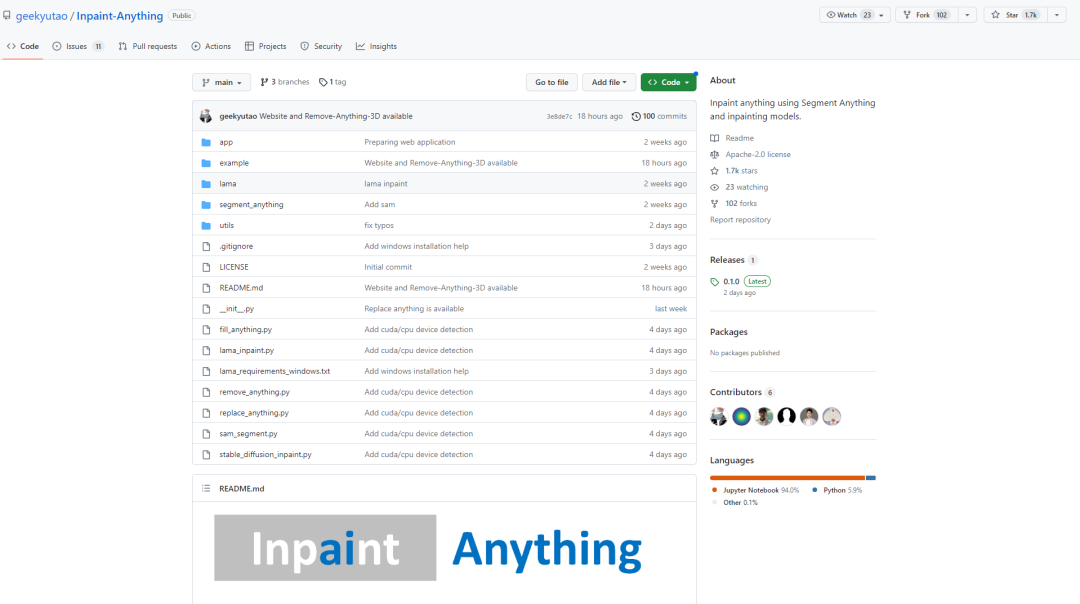1080x604 pixels.
Task: Open the 'Initial commit' message
Action: tap(388, 267)
